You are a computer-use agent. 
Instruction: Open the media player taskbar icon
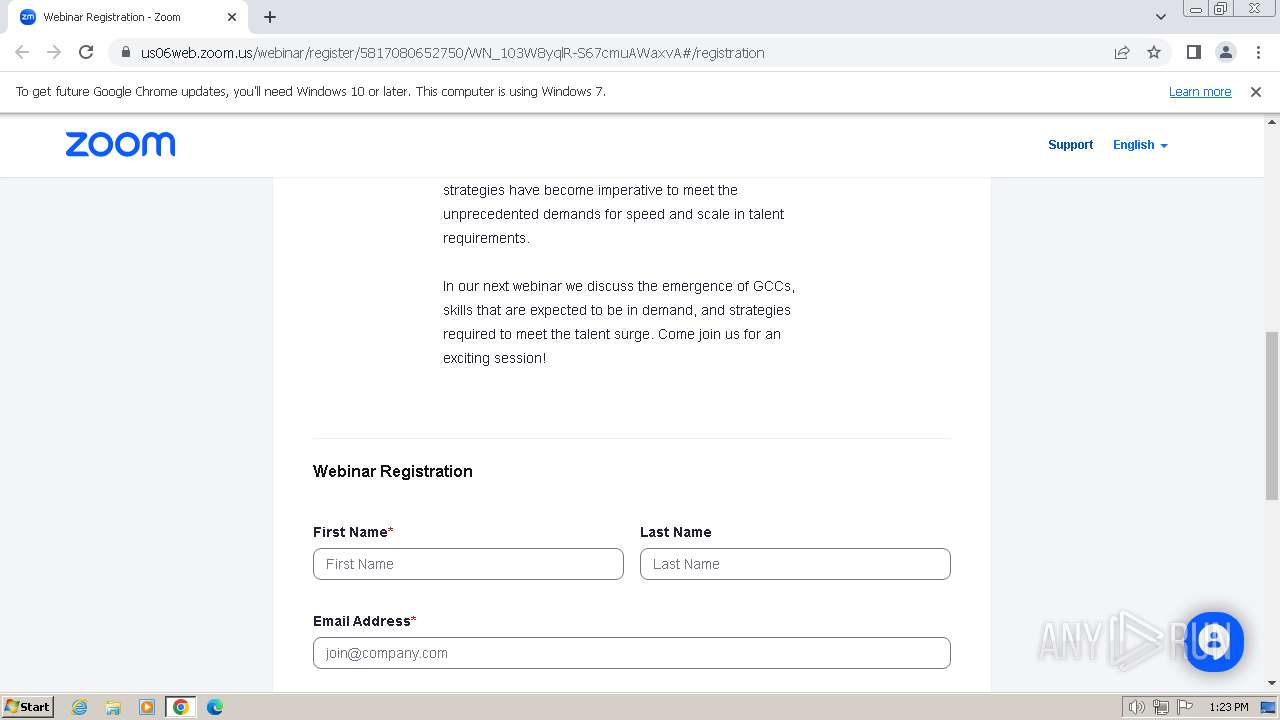coord(147,707)
